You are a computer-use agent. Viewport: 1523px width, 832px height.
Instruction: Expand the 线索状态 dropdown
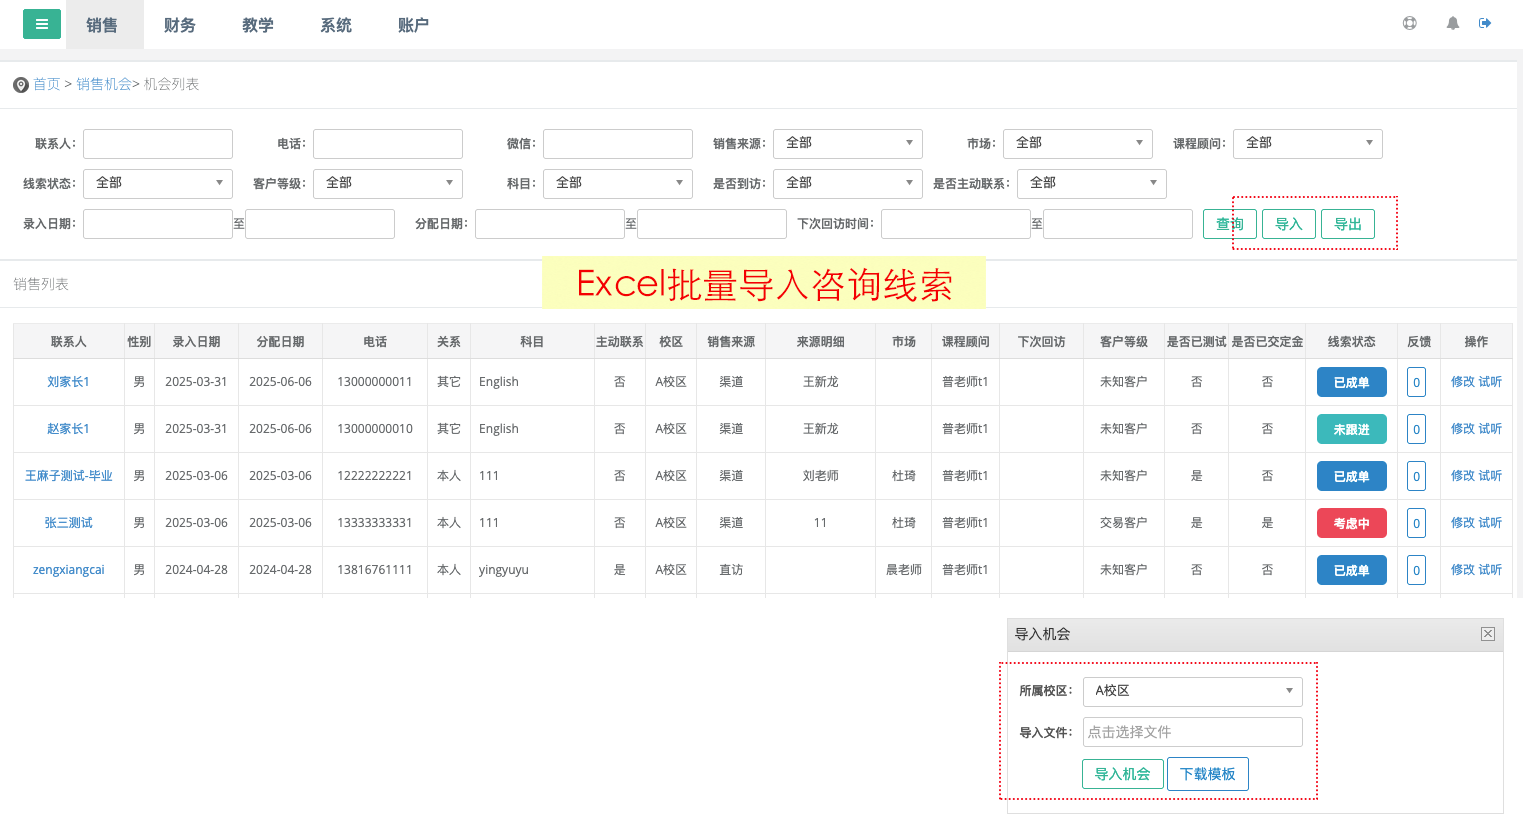(158, 184)
